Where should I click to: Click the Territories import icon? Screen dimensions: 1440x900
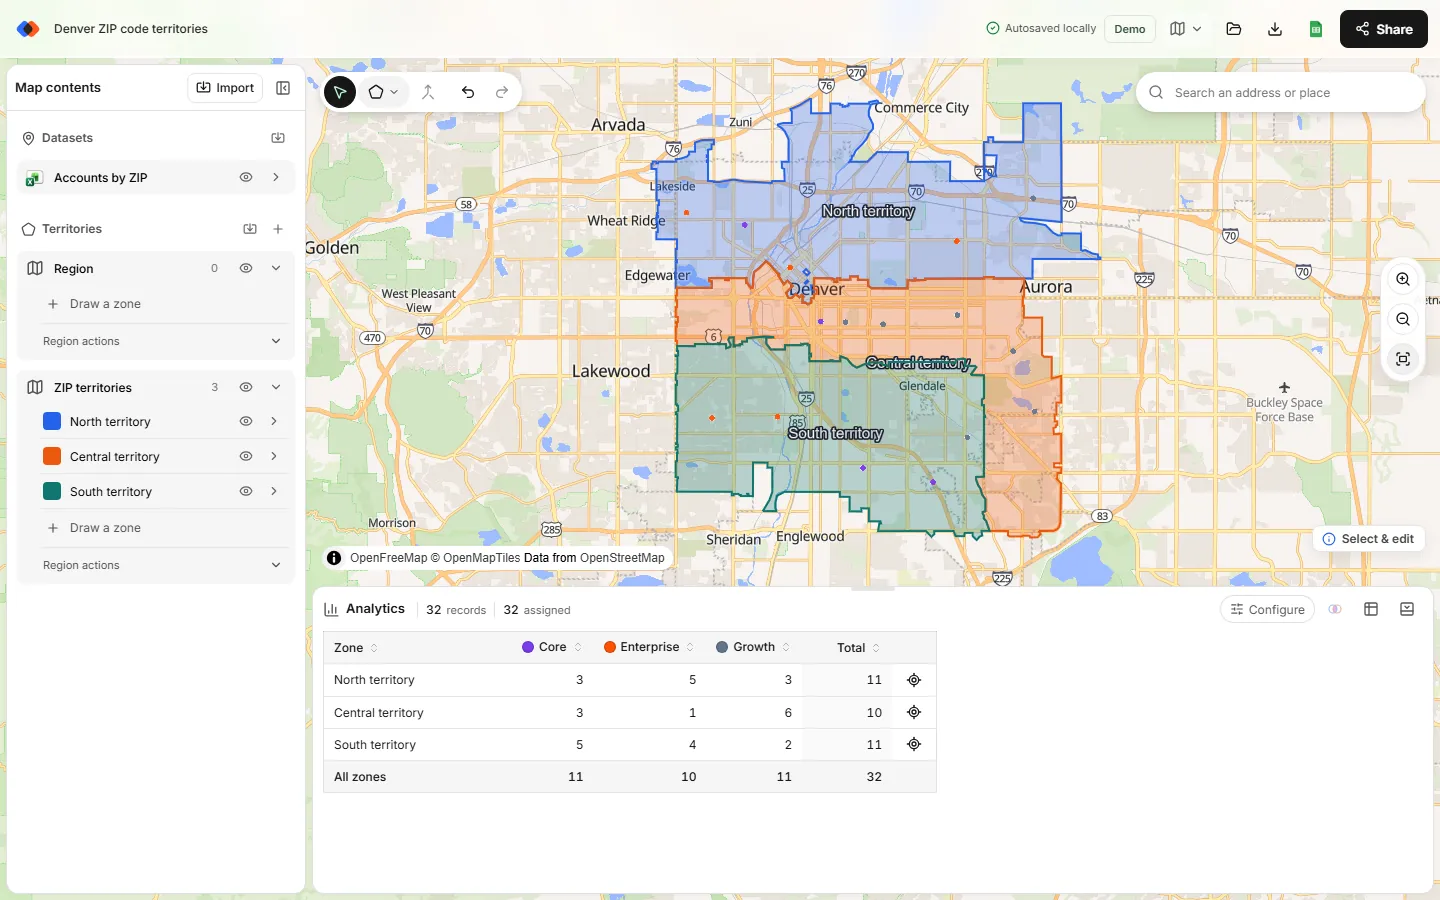coord(250,229)
